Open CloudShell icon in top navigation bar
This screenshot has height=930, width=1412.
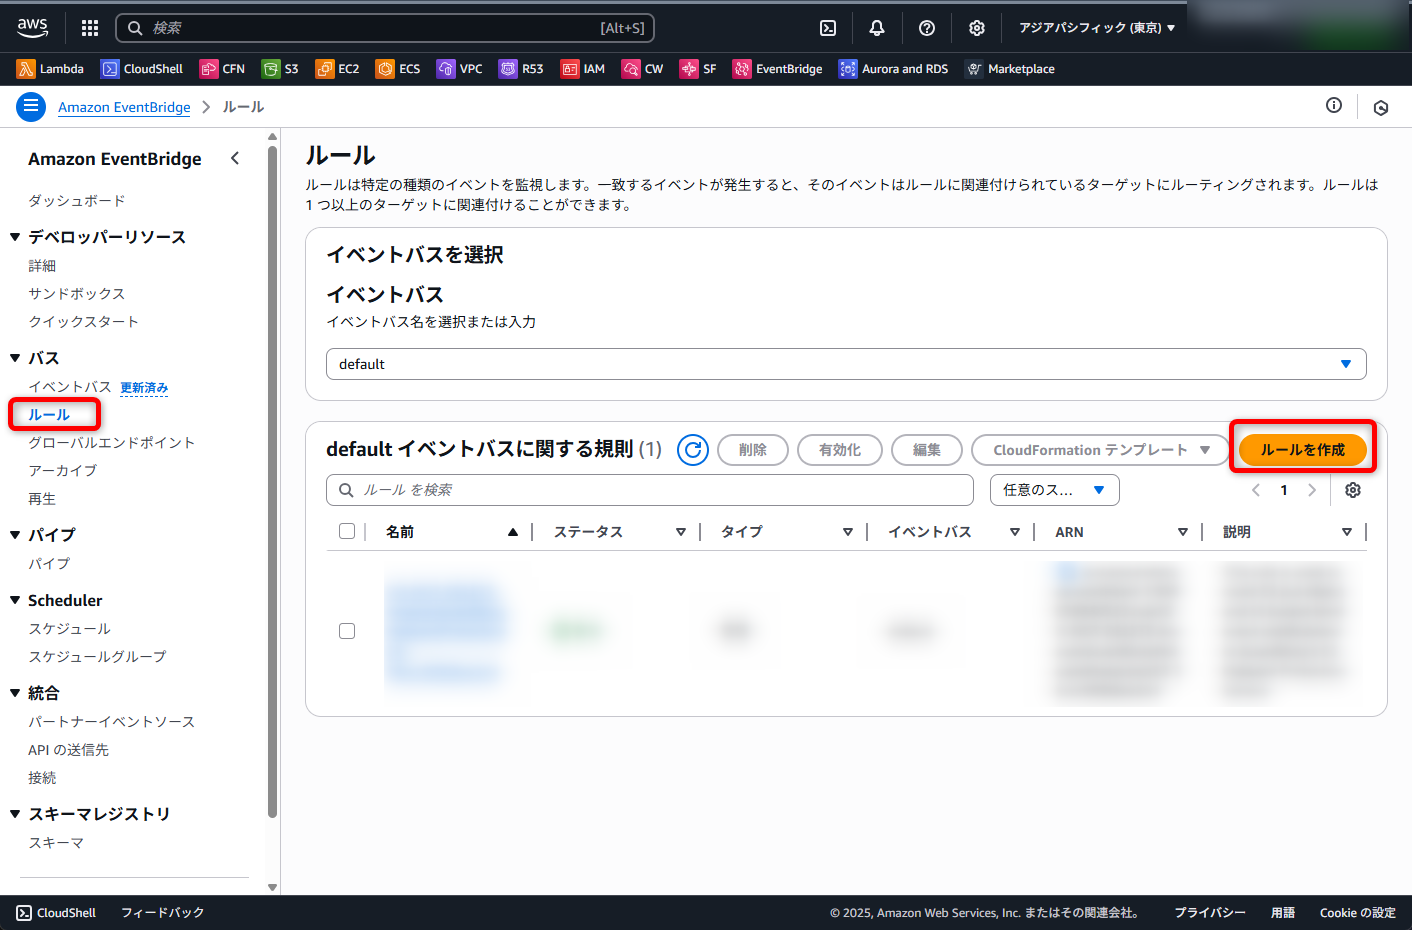pyautogui.click(x=828, y=28)
